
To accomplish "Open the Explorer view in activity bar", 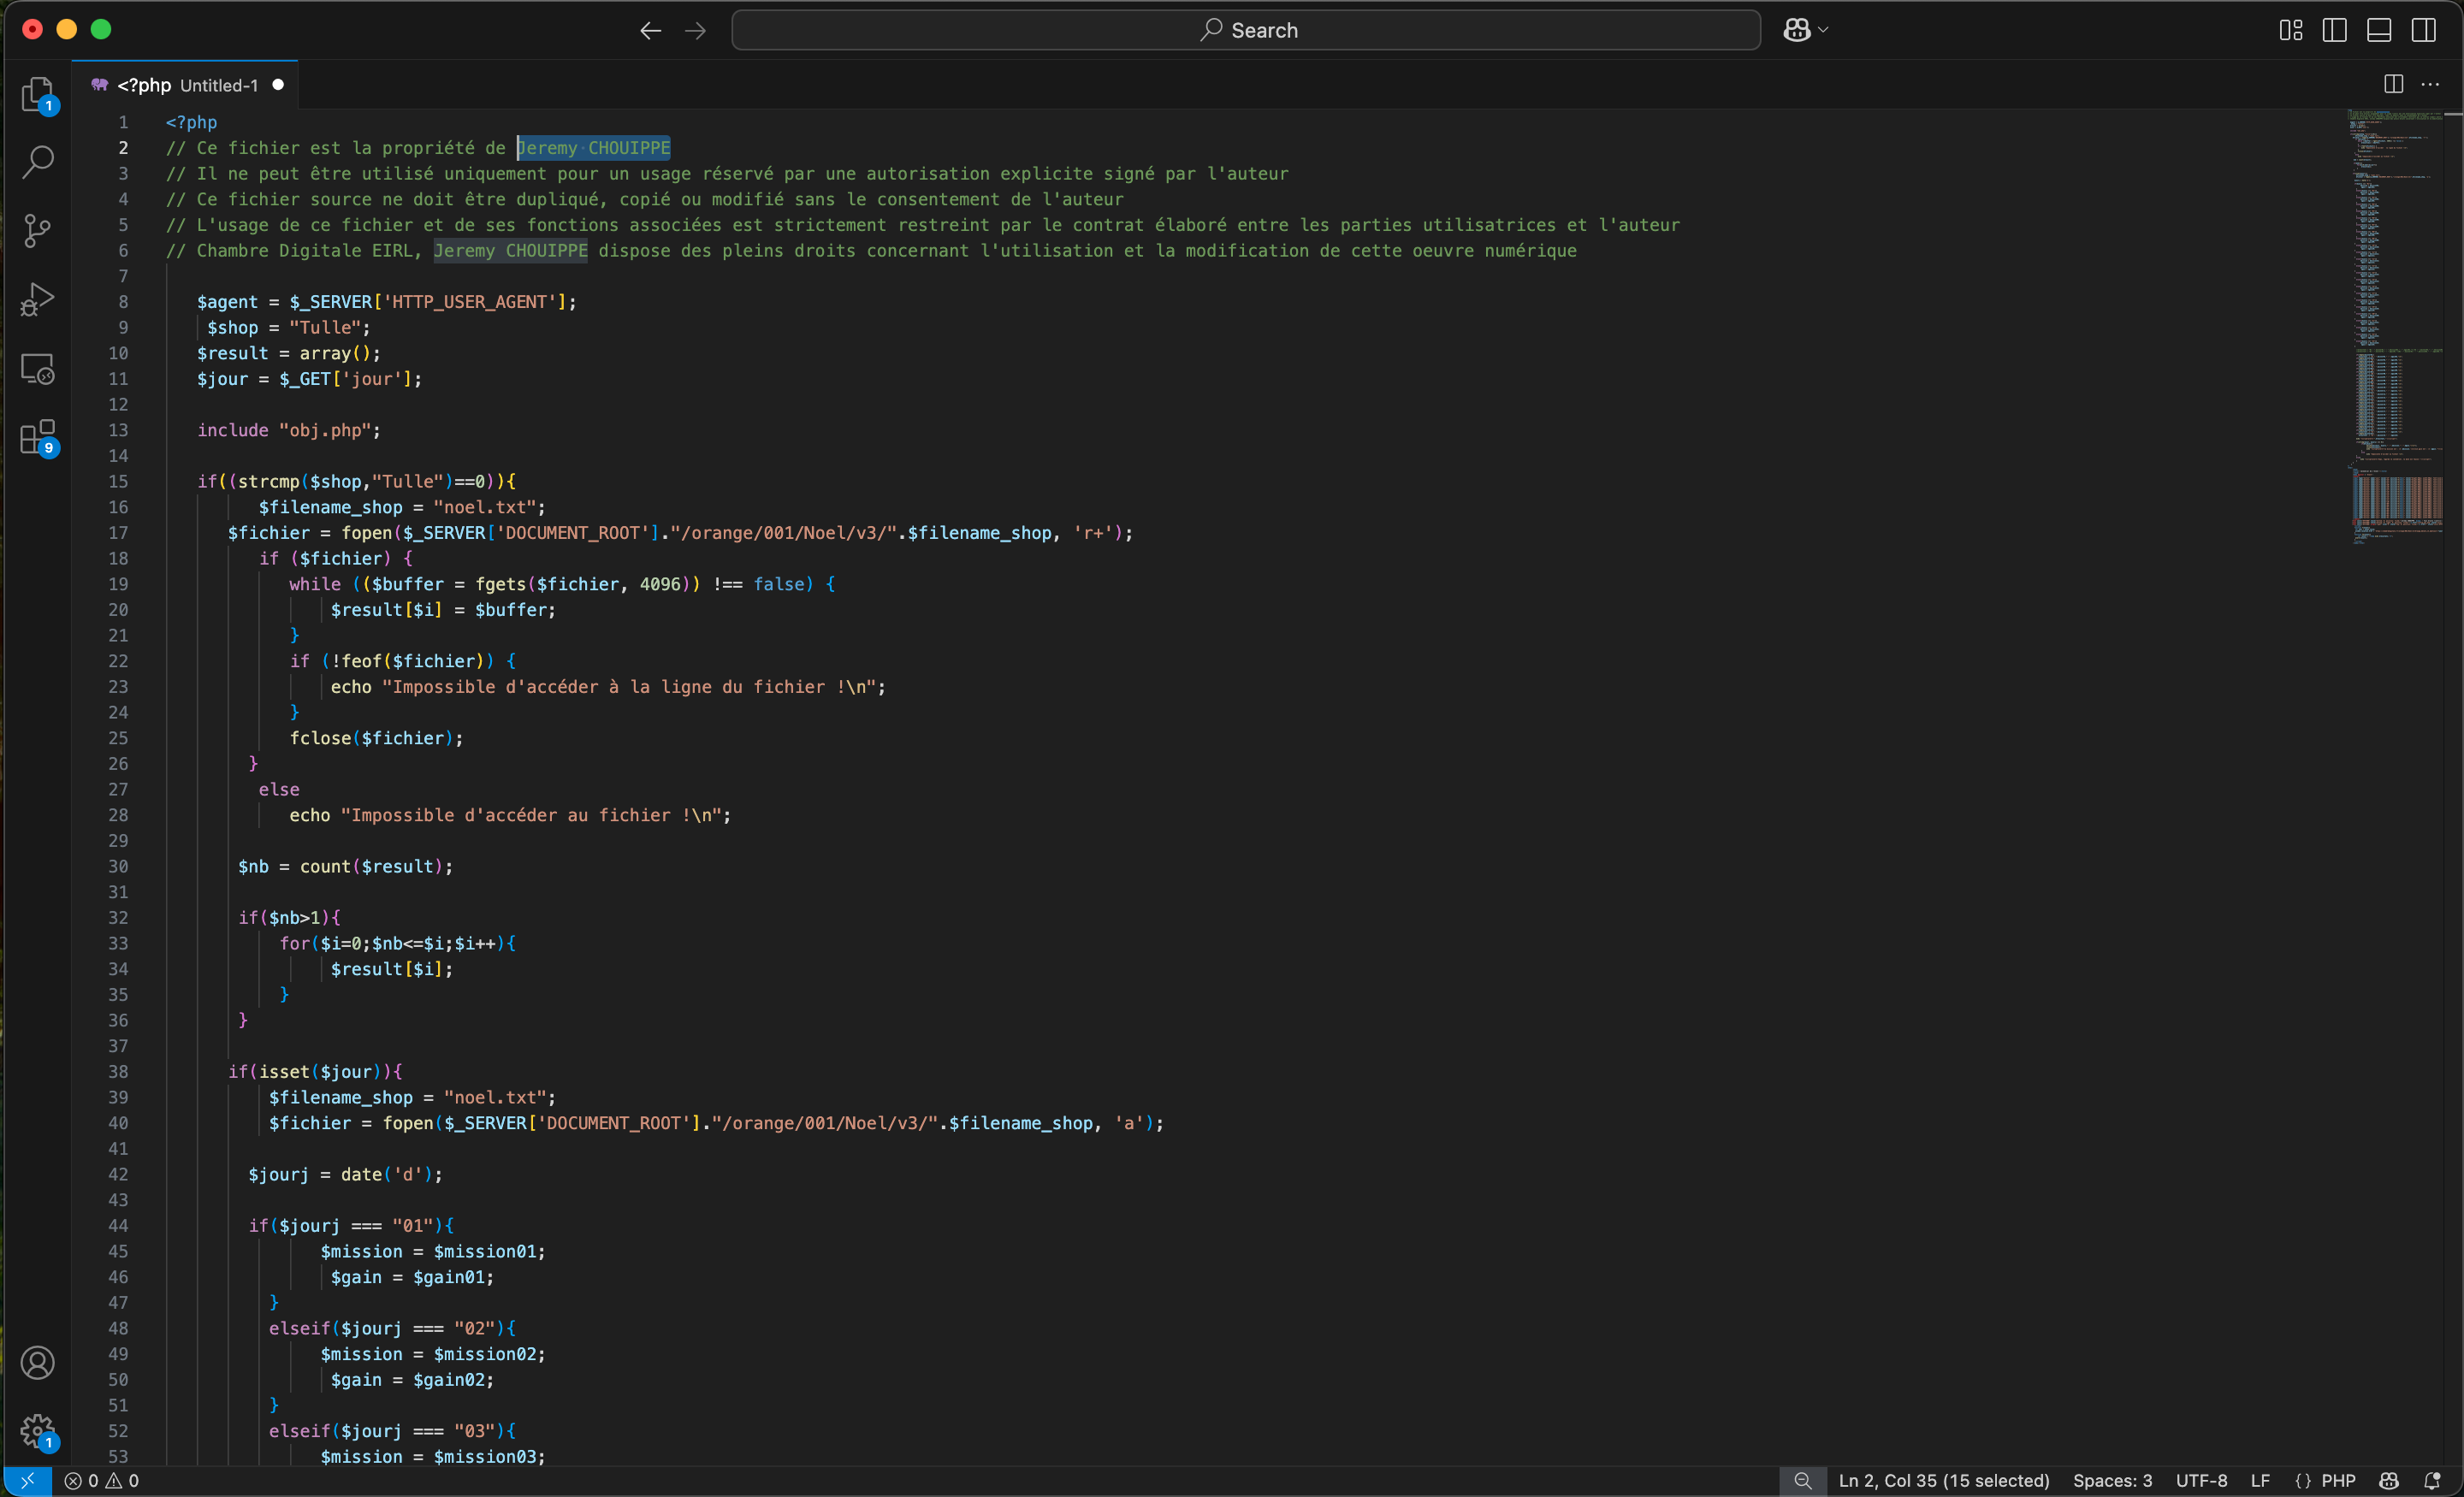I will (37, 94).
